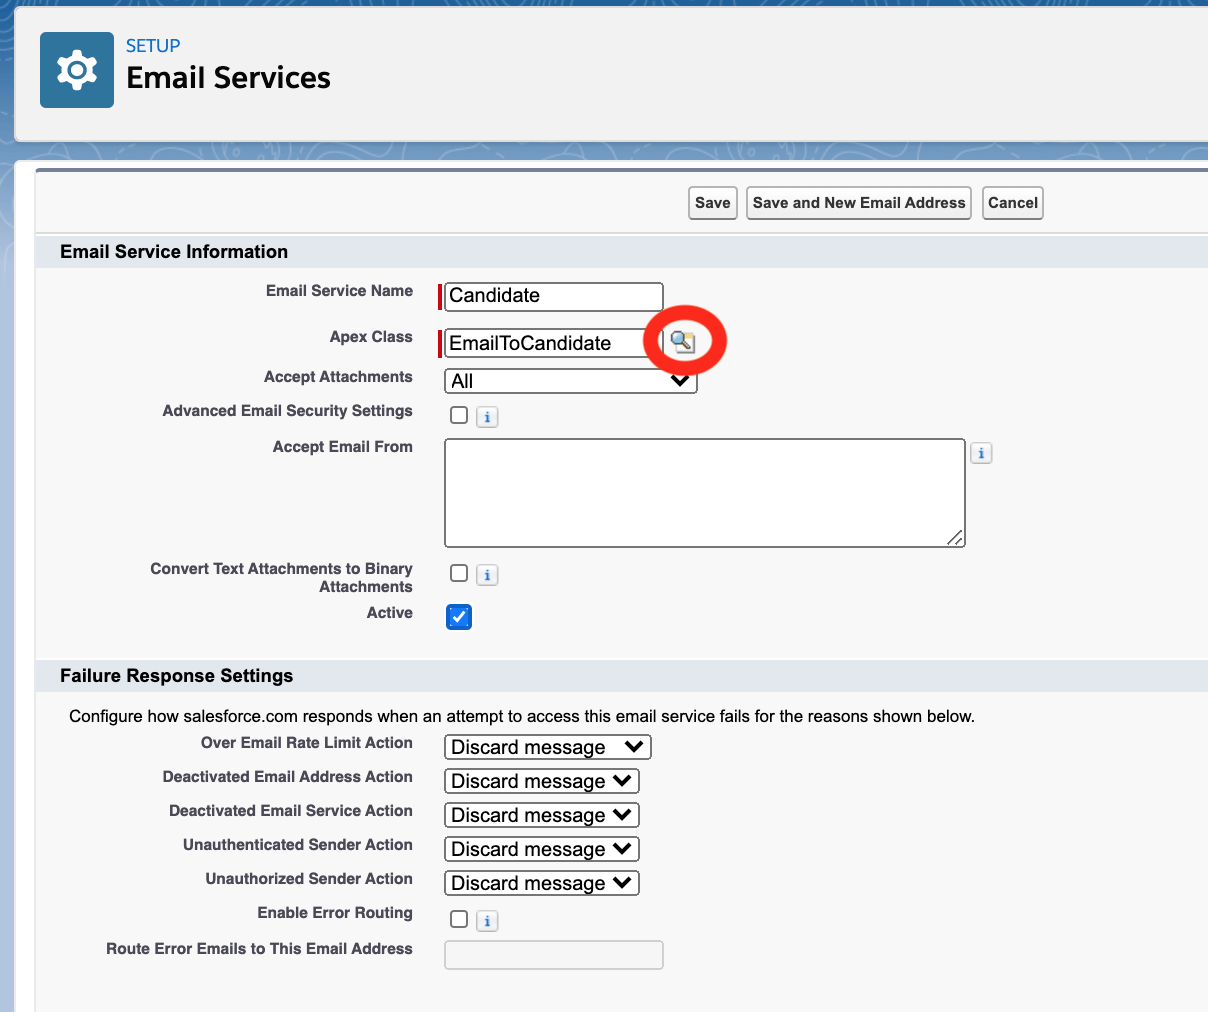Cancel the email service edit
The height and width of the screenshot is (1012, 1208).
[1012, 203]
